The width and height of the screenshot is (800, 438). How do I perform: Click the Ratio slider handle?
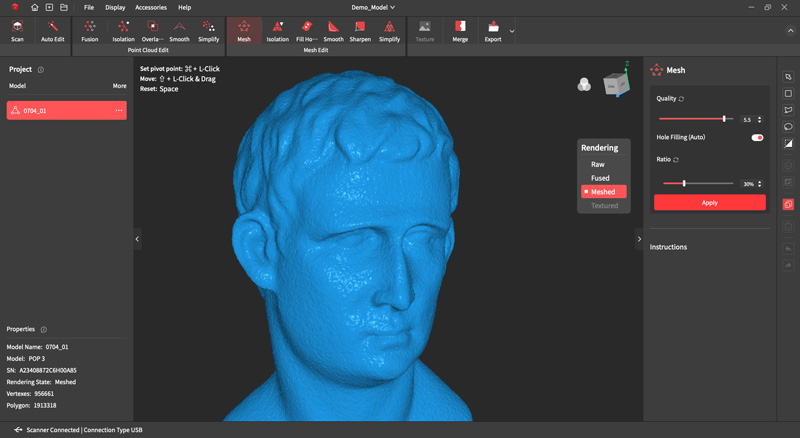pos(684,183)
